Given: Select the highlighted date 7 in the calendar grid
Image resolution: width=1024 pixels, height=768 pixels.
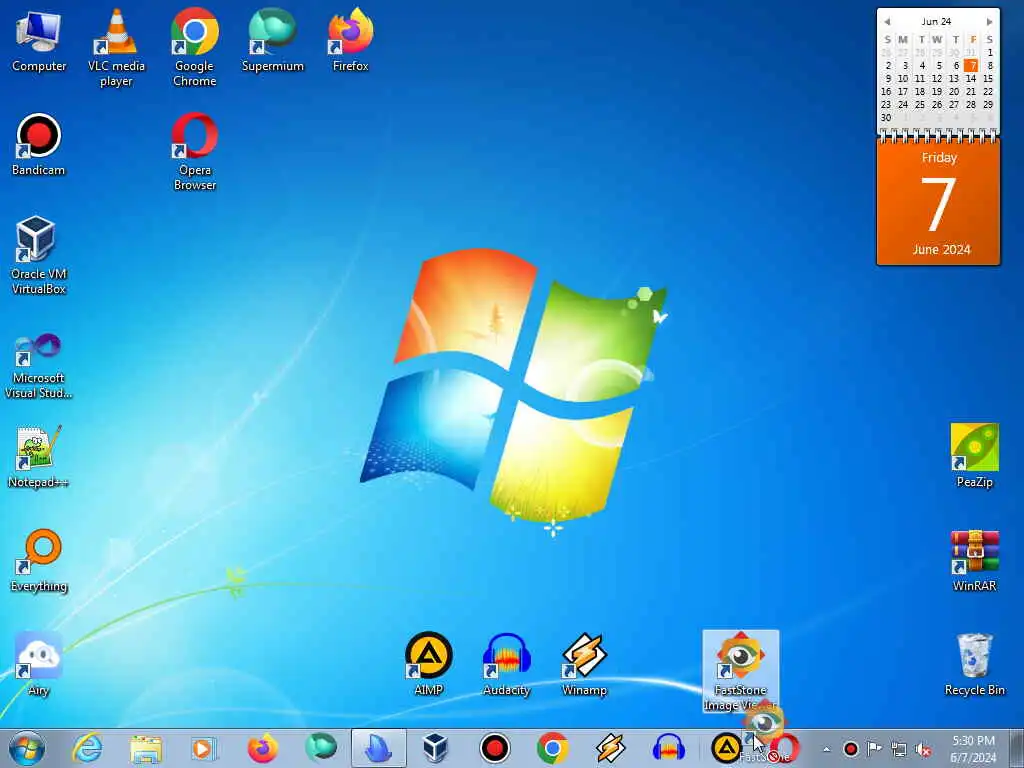Looking at the screenshot, I should (971, 65).
